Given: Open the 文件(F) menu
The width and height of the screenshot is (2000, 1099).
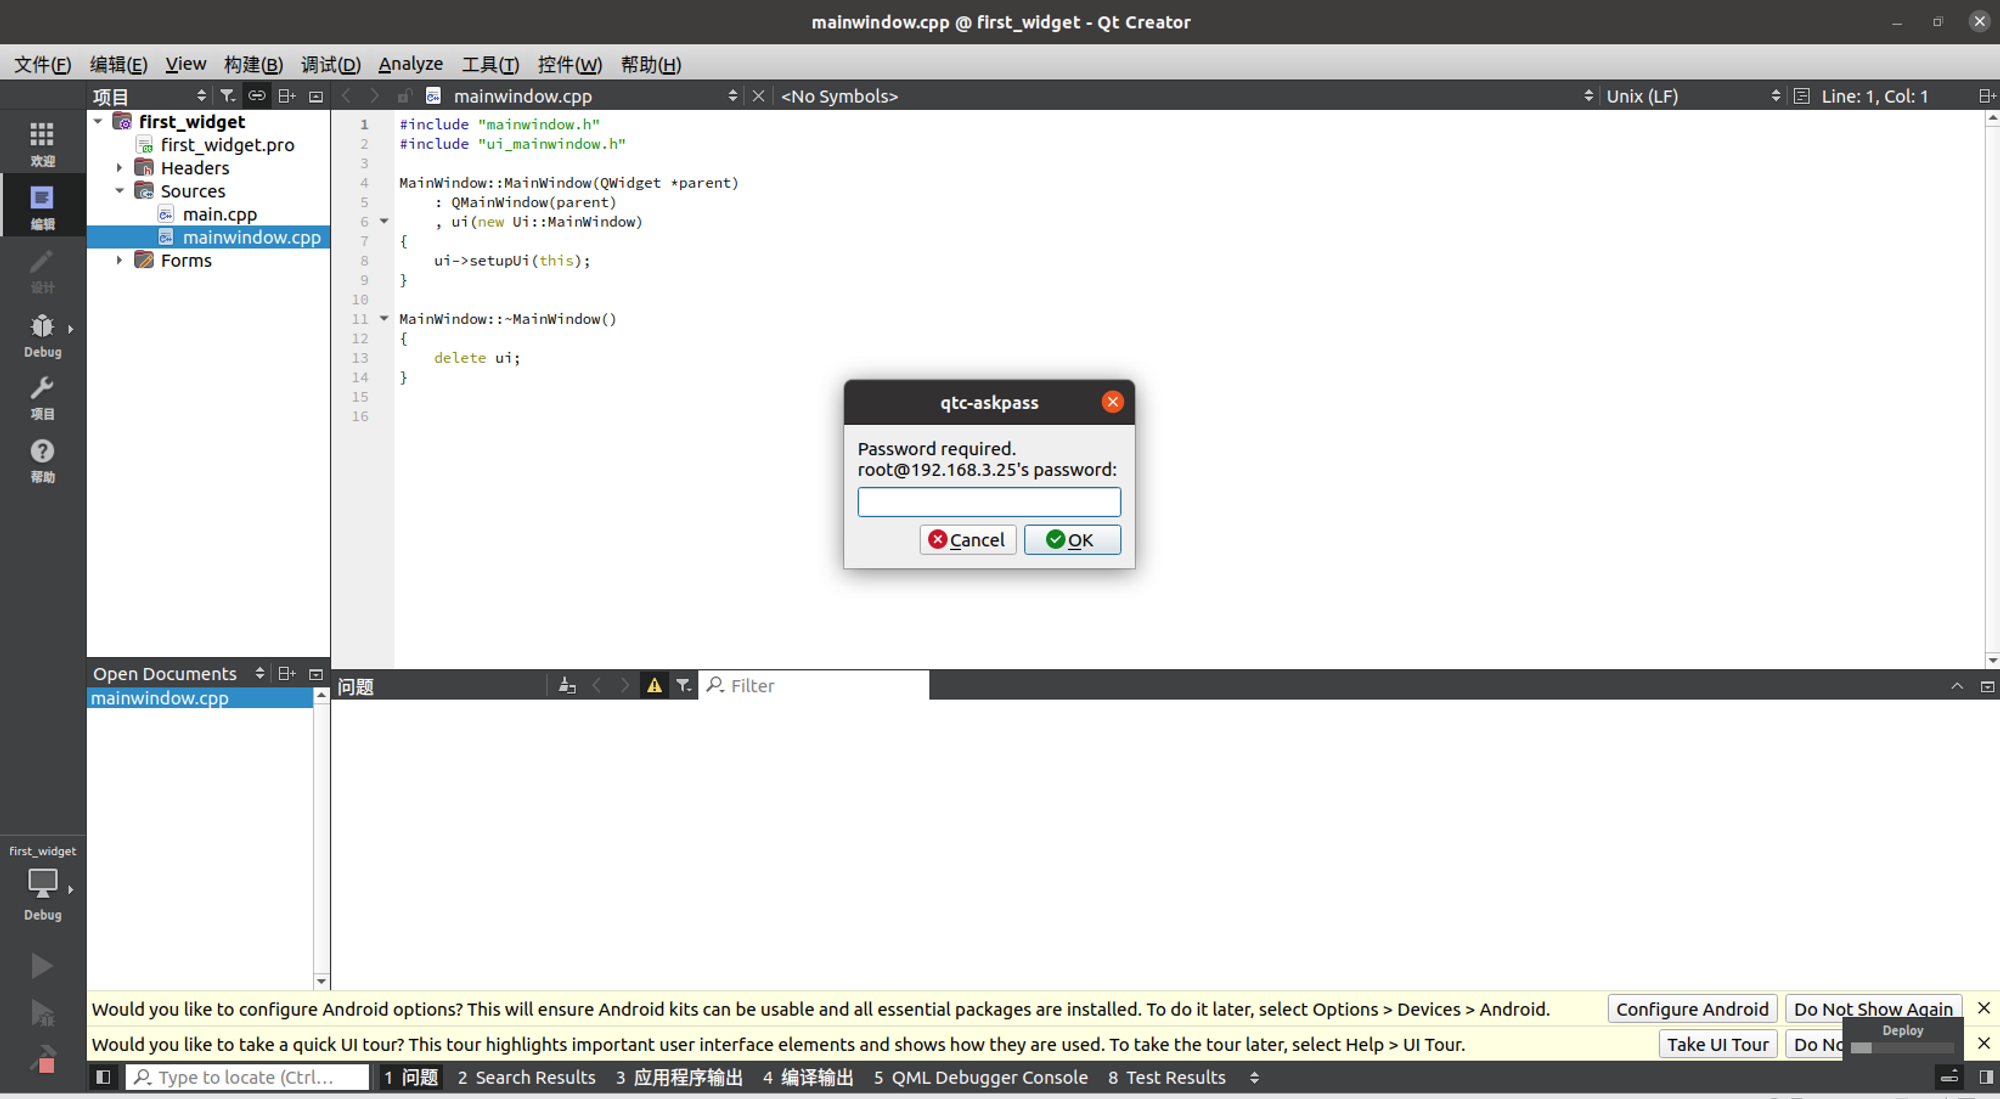Looking at the screenshot, I should (42, 64).
